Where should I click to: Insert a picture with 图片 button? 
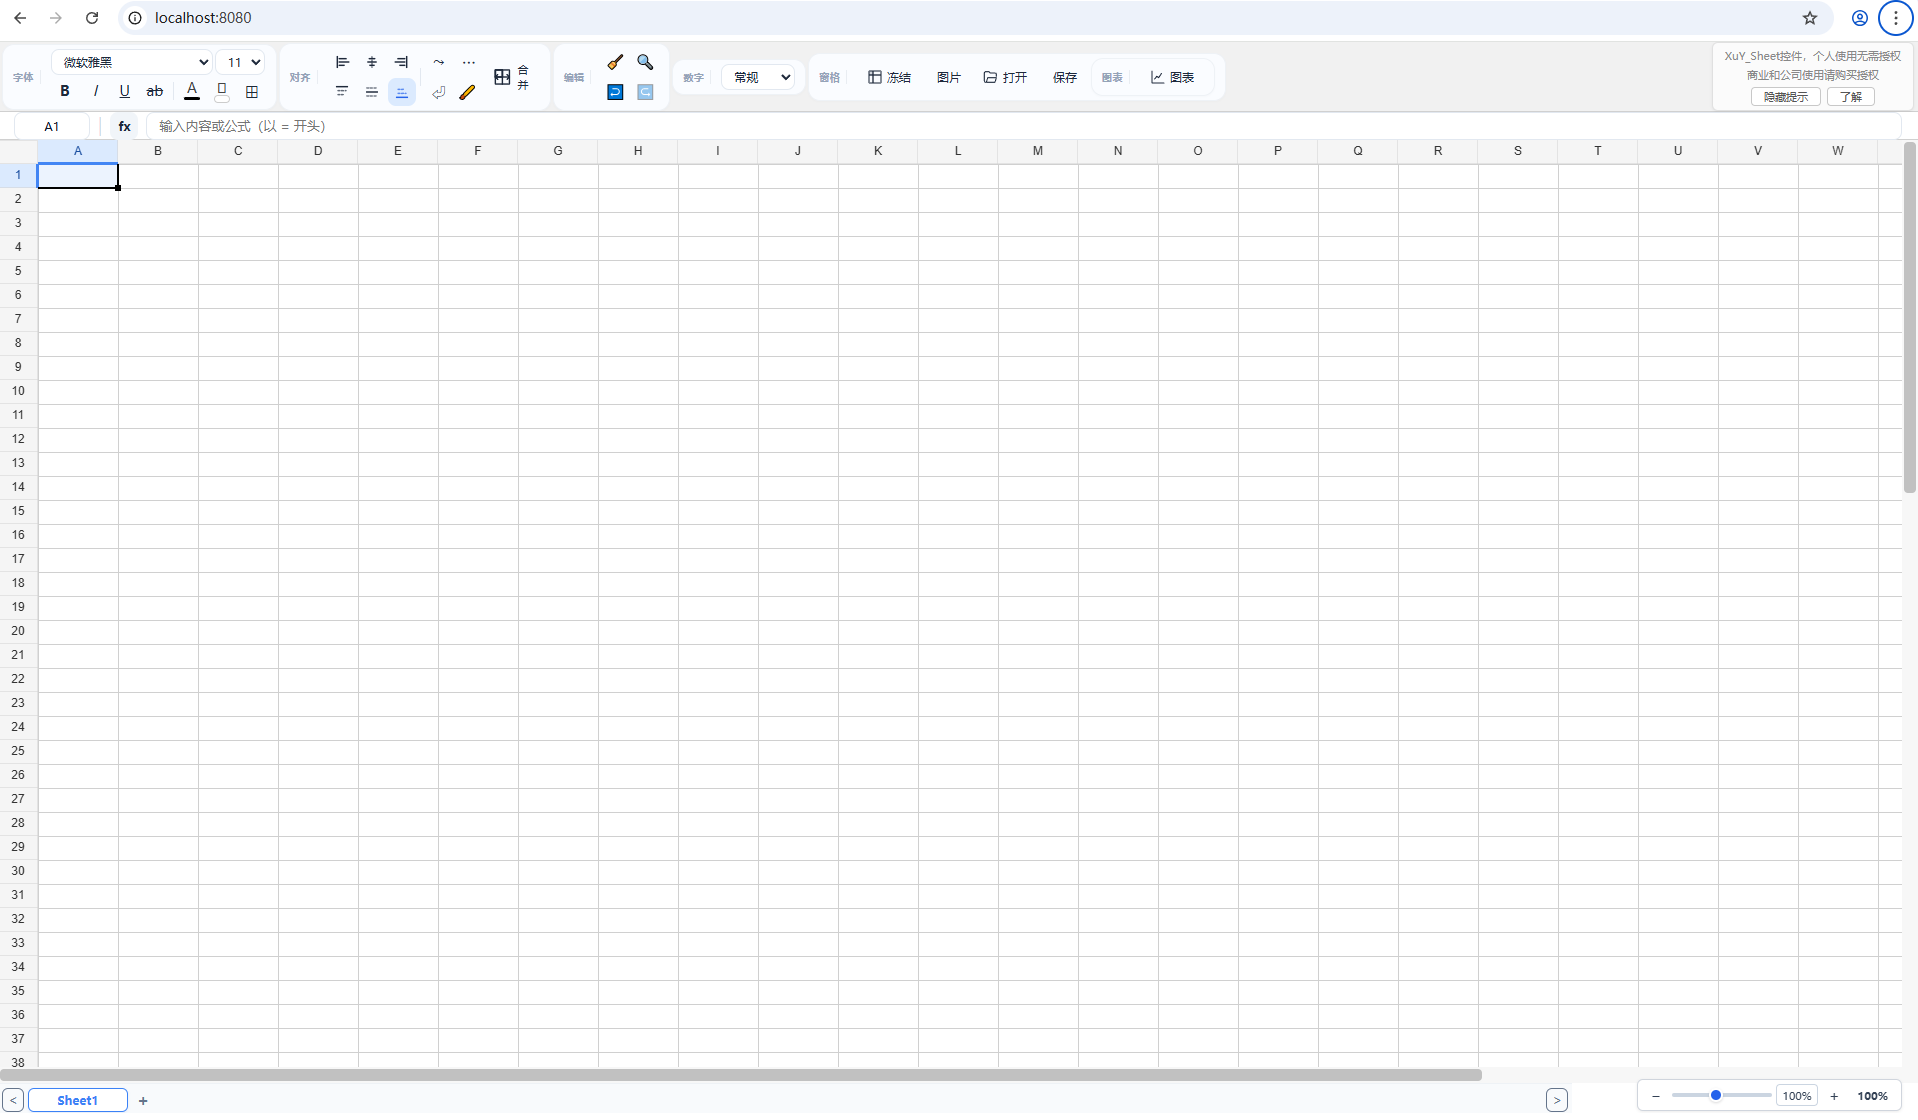coord(948,77)
